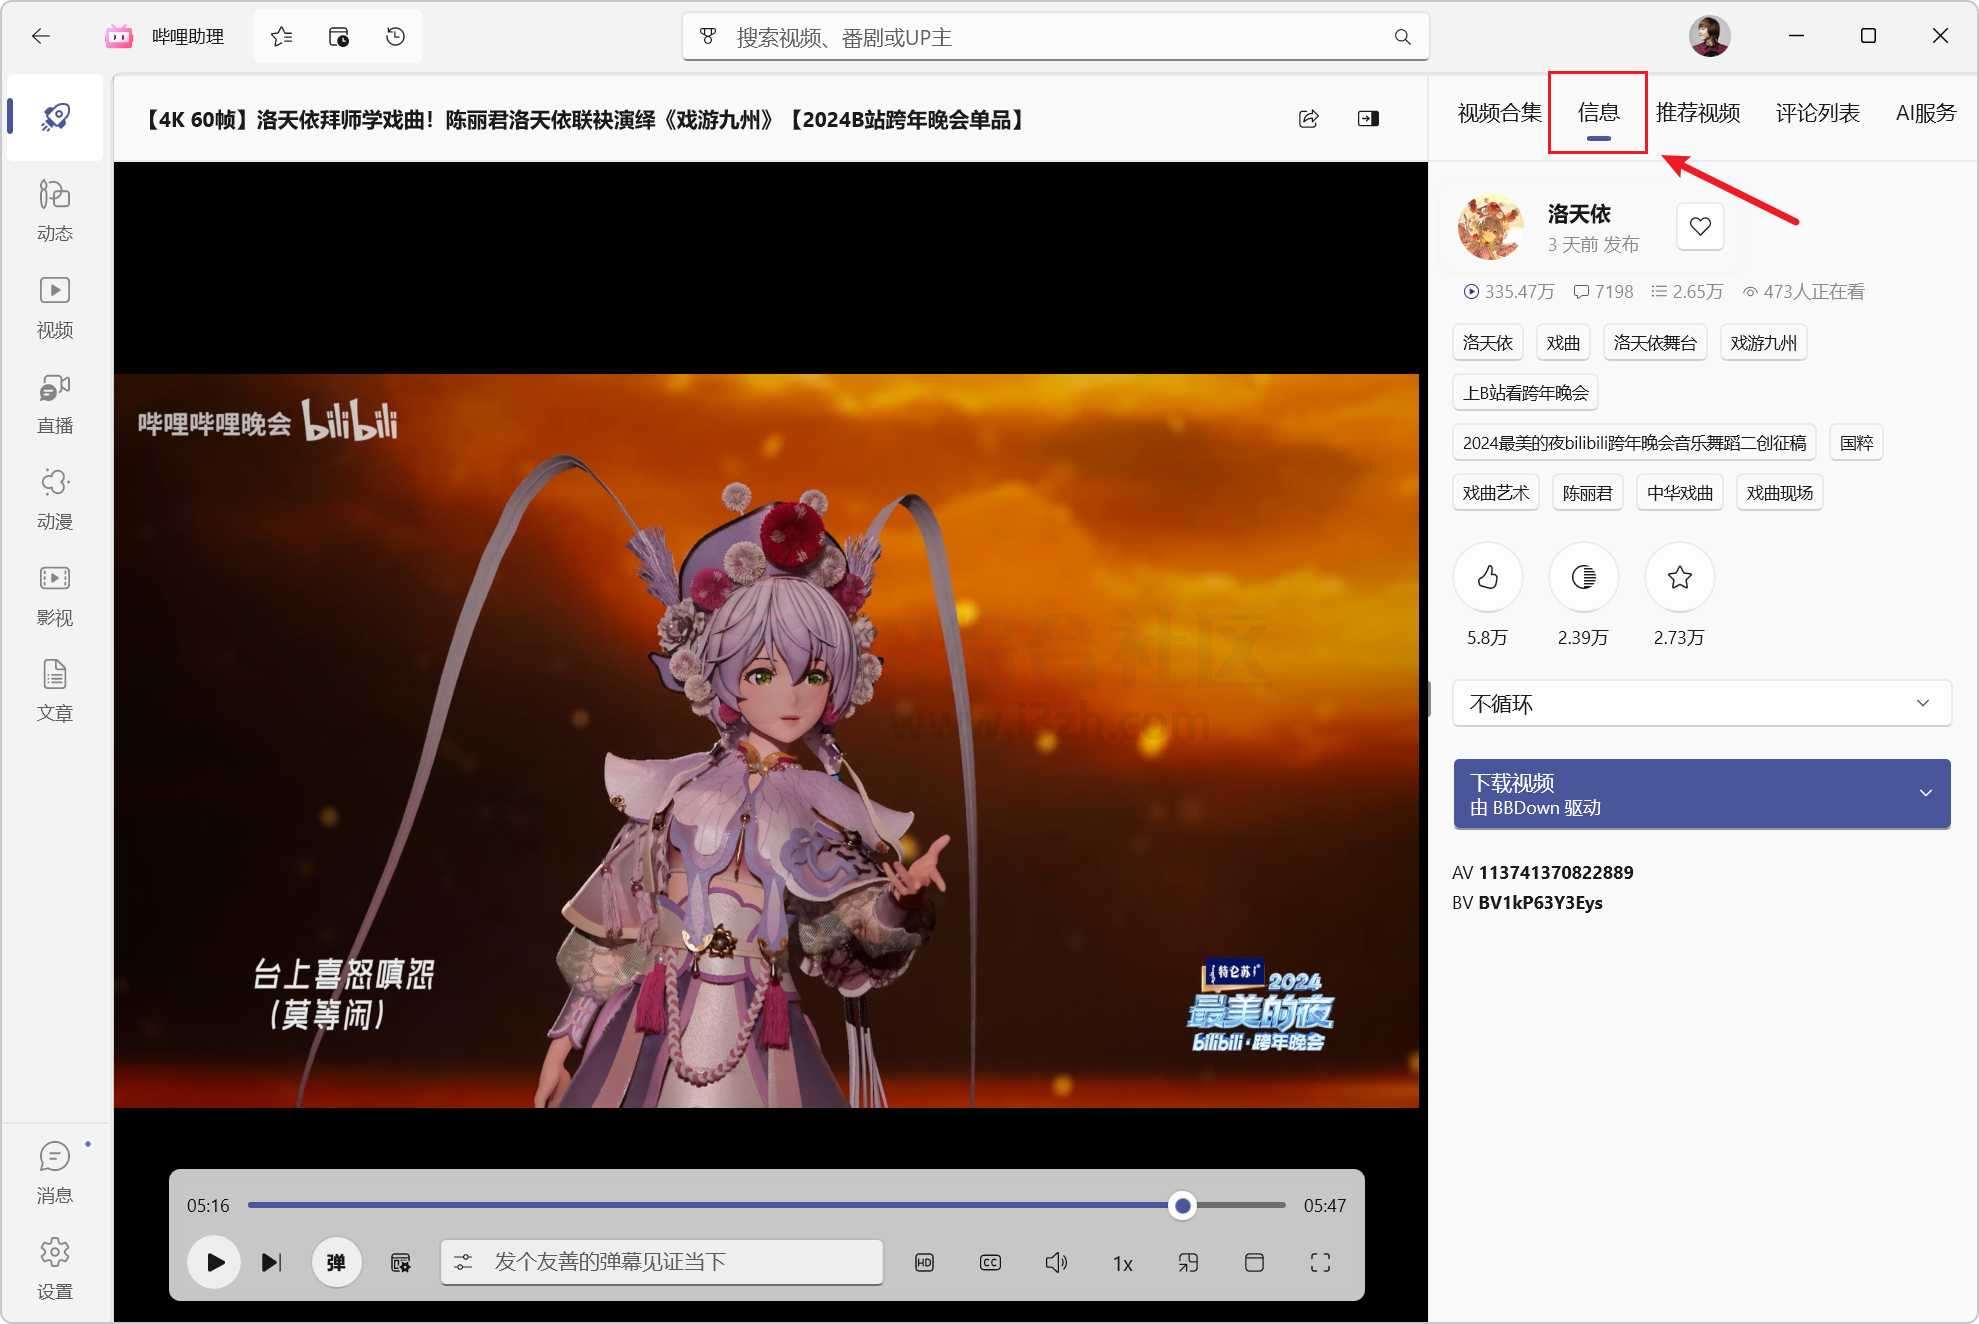The image size is (1979, 1324).
Task: Switch to 信息 tab
Action: (x=1598, y=113)
